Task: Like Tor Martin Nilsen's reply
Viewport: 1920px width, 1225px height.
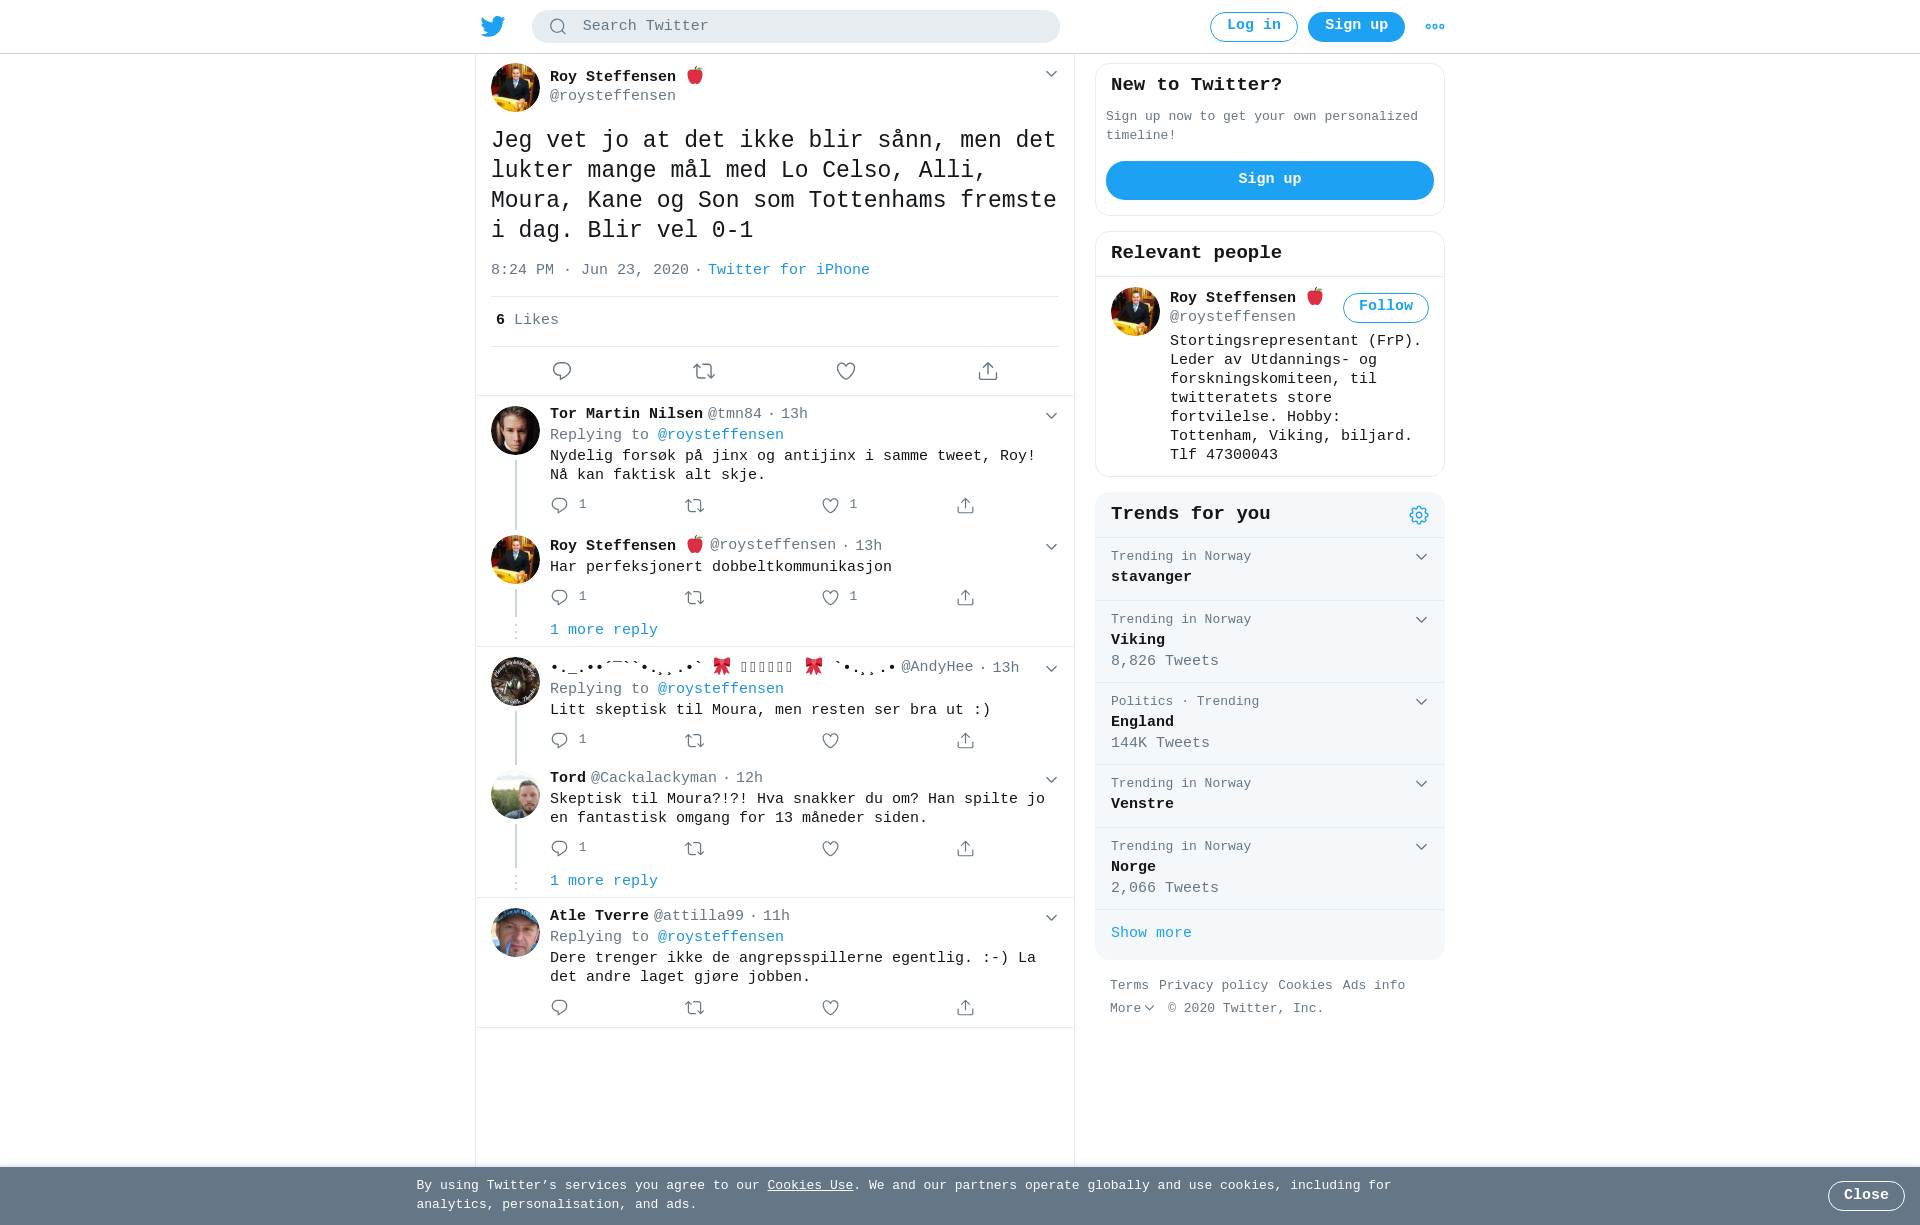Action: pos(830,506)
